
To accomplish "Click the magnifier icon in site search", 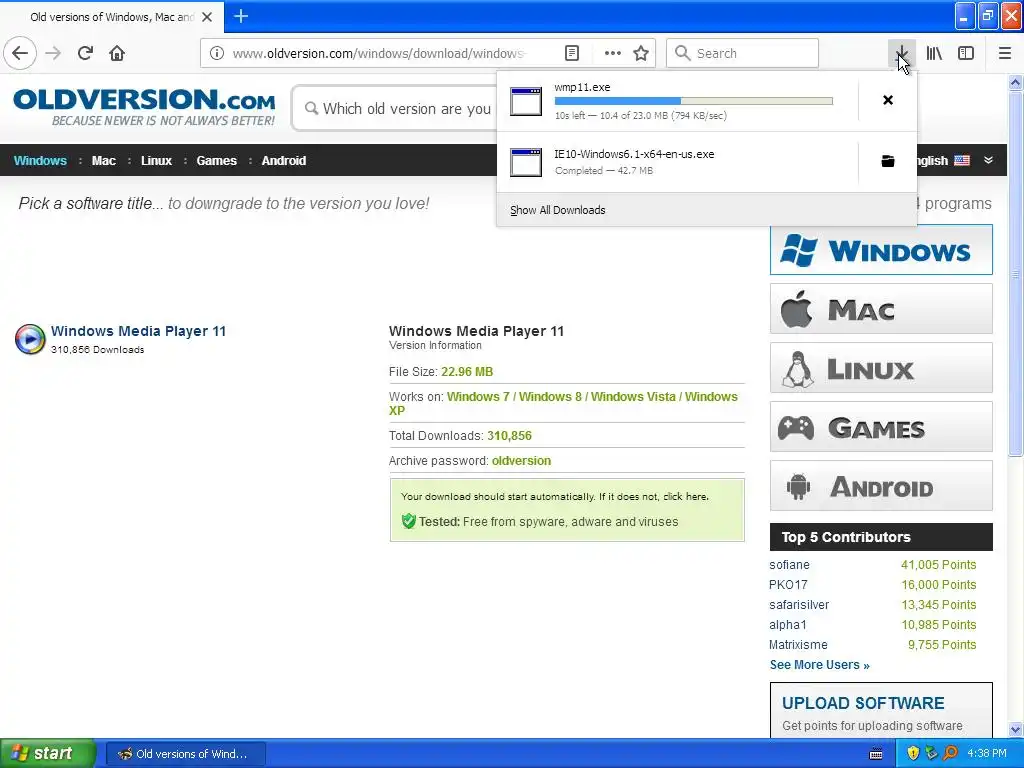I will 312,108.
